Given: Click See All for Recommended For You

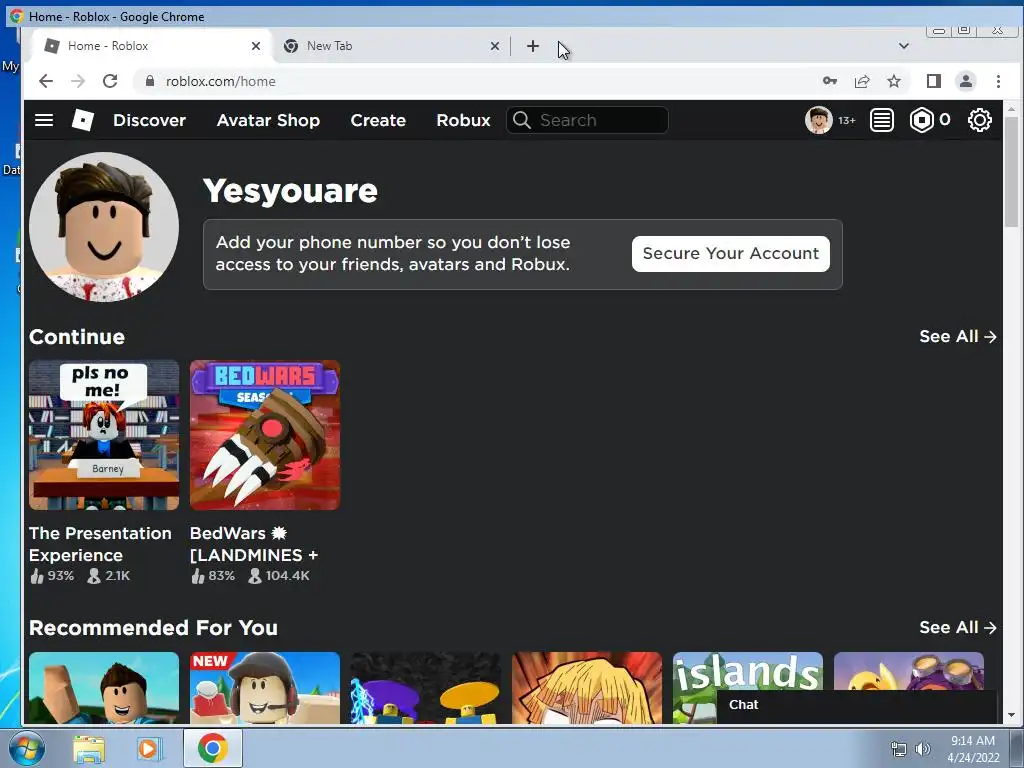Looking at the screenshot, I should coord(958,628).
